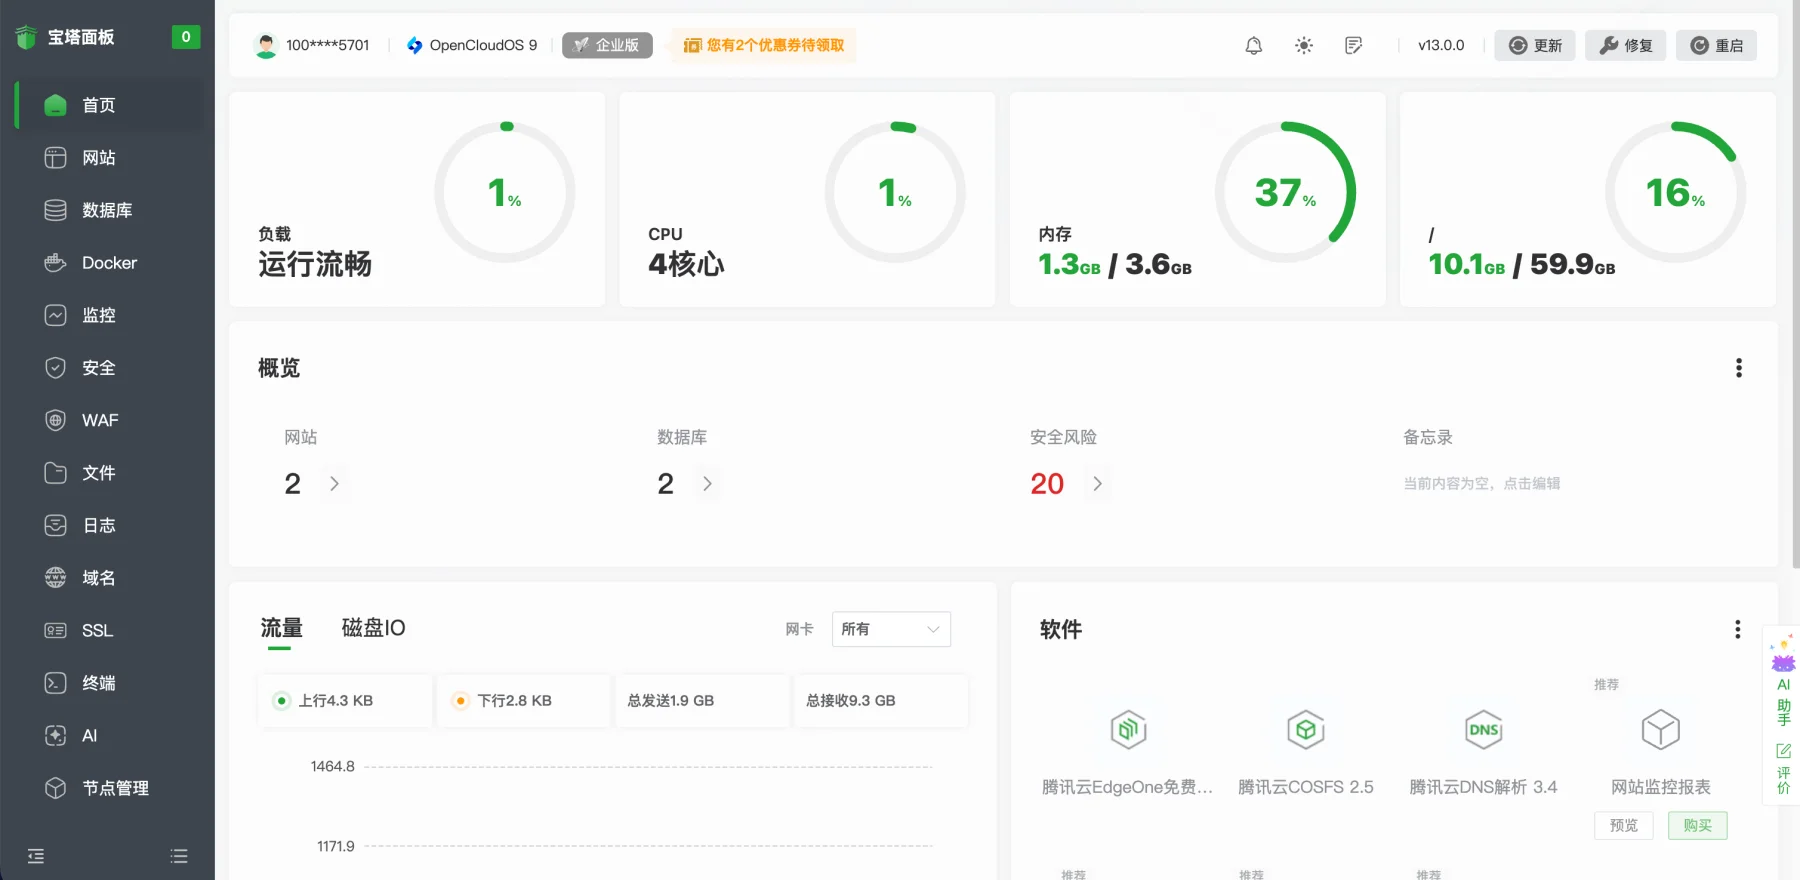Toggle the 下行 downstream traffic series

[523, 700]
